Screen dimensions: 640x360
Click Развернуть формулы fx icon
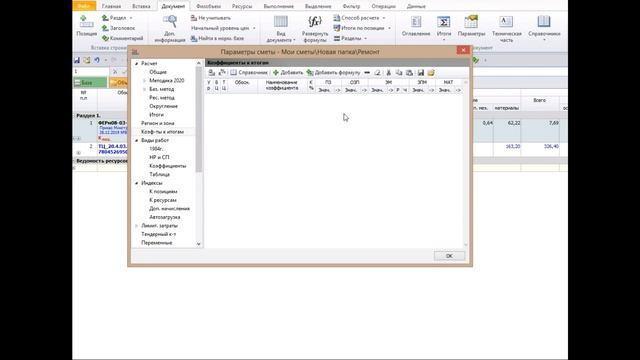315,21
